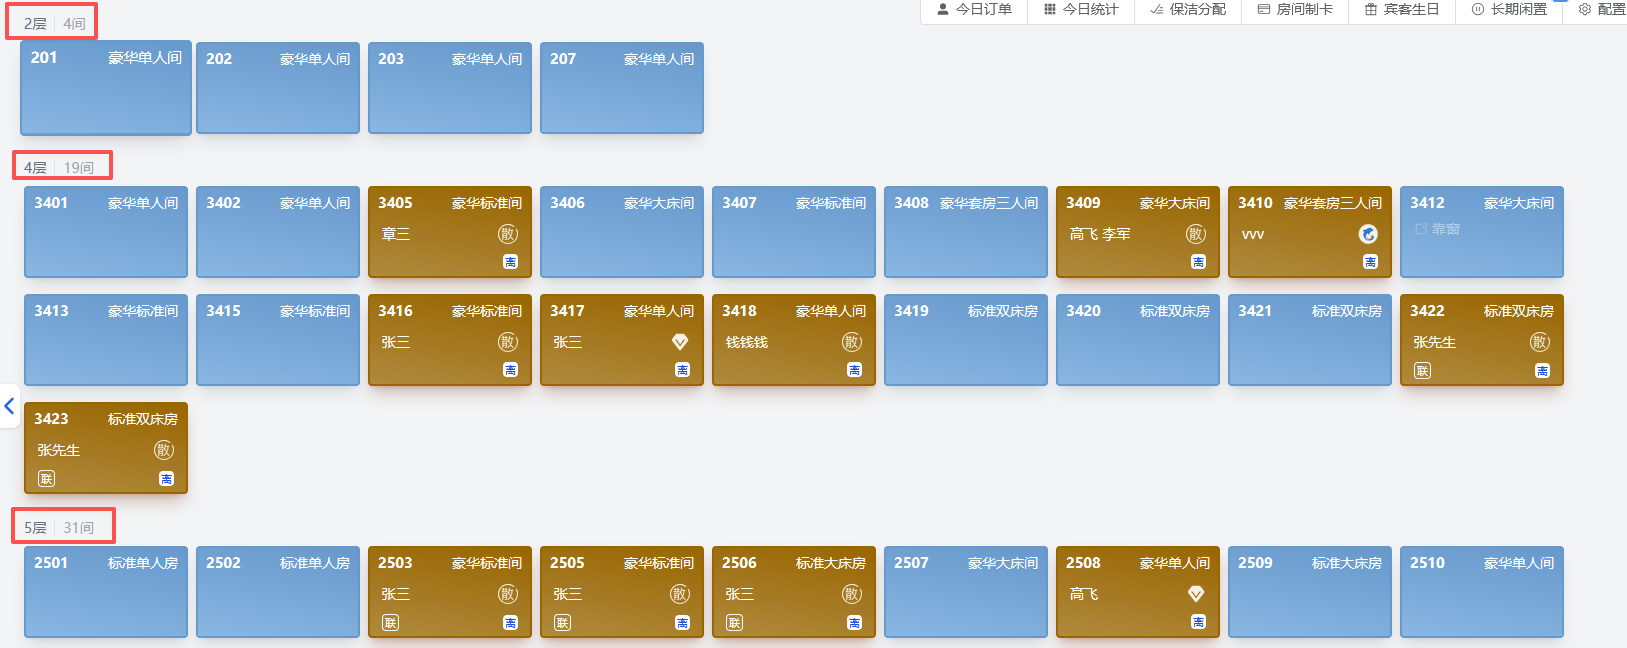The height and width of the screenshot is (648, 1627).
Task: Open 宾客生日 guest birthdays
Action: [x=1402, y=9]
